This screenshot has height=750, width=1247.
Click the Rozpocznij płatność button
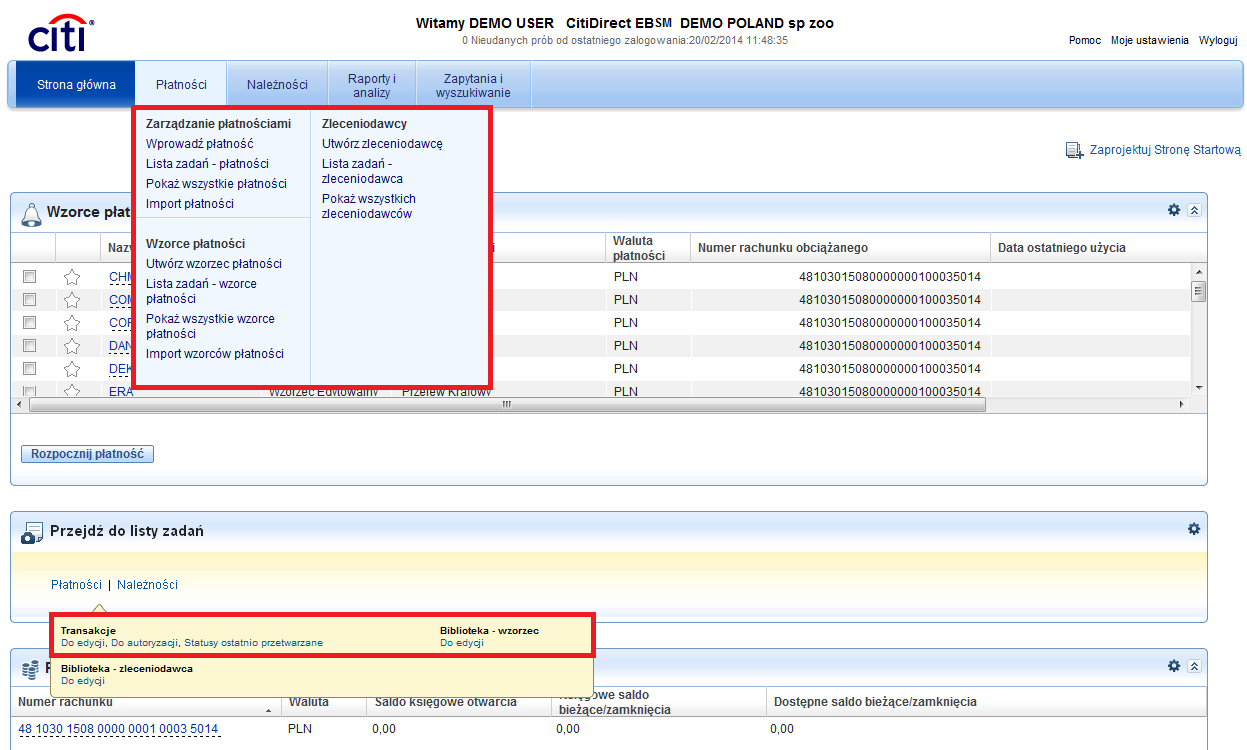point(87,454)
